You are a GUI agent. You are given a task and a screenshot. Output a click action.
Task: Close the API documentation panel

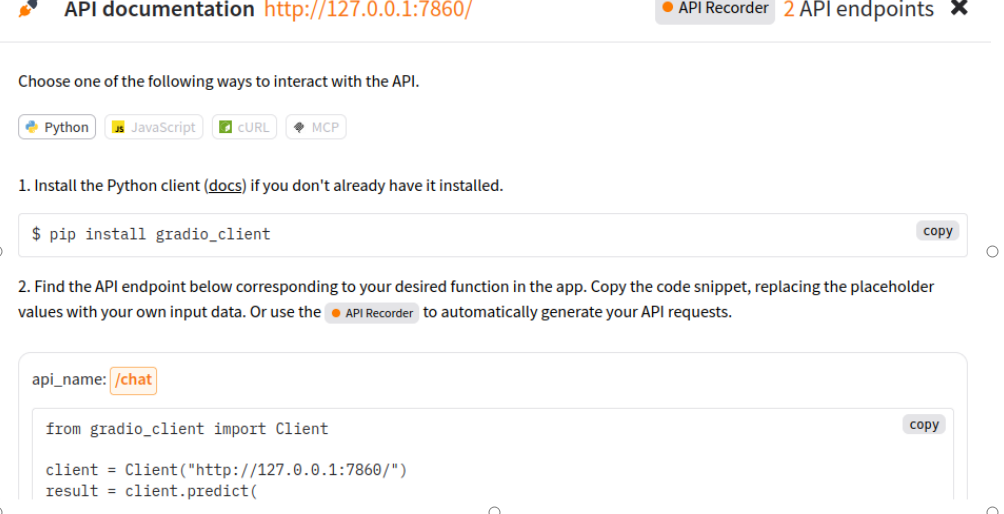[959, 8]
